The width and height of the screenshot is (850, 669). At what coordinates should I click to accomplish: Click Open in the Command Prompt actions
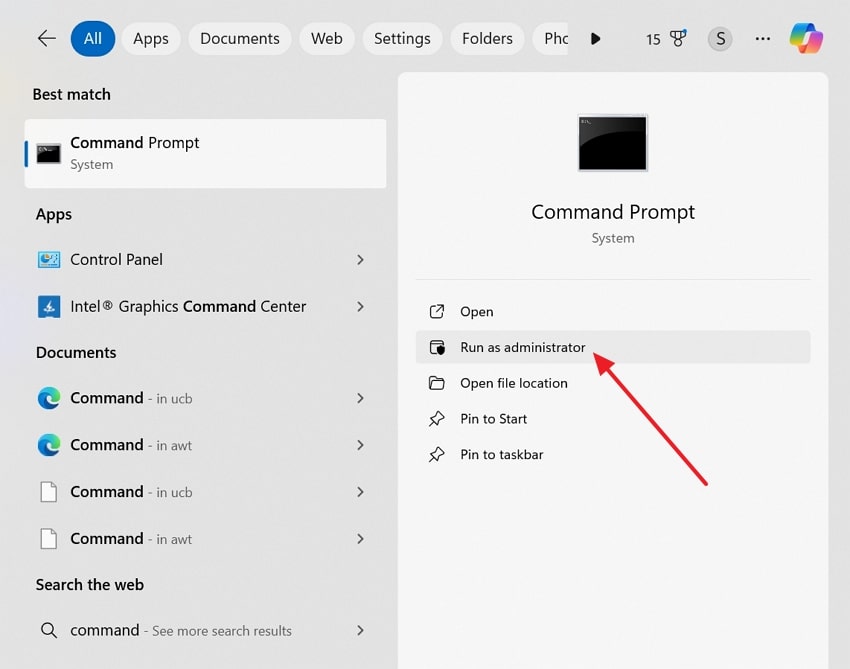click(x=613, y=312)
